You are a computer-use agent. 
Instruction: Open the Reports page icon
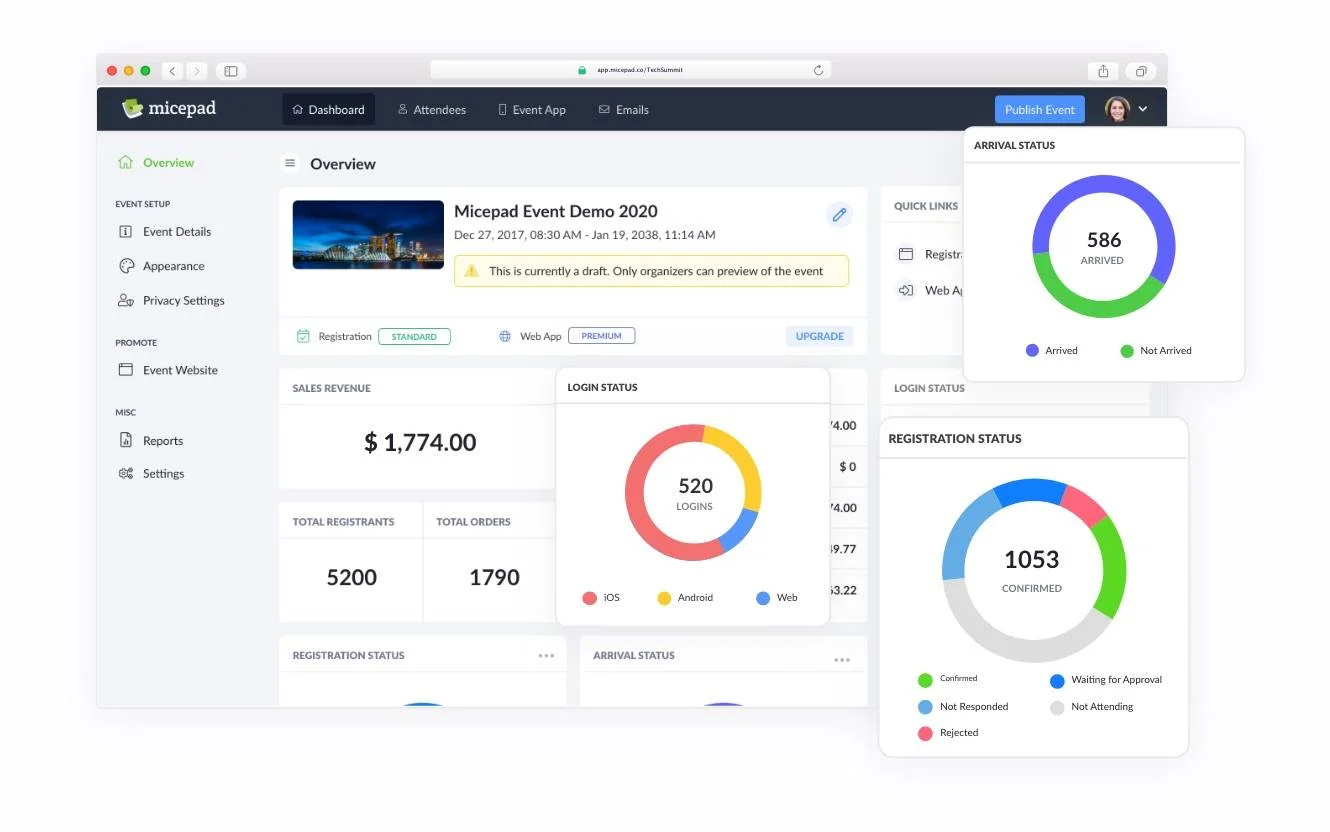pyautogui.click(x=124, y=440)
